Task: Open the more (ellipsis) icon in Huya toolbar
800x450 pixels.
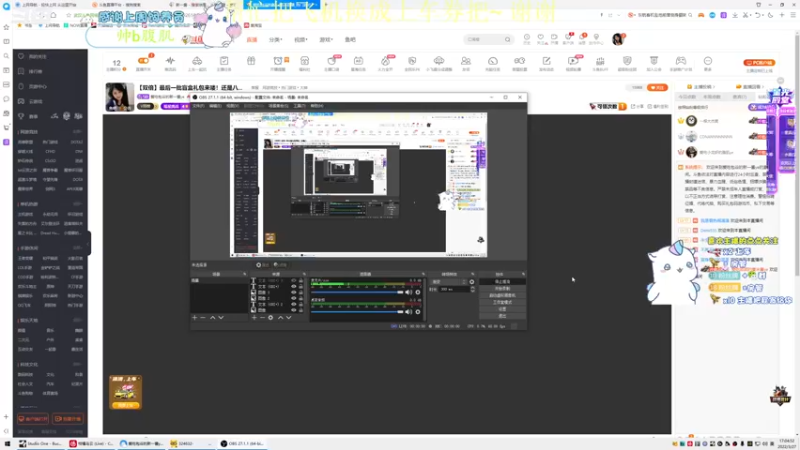Action: (708, 61)
